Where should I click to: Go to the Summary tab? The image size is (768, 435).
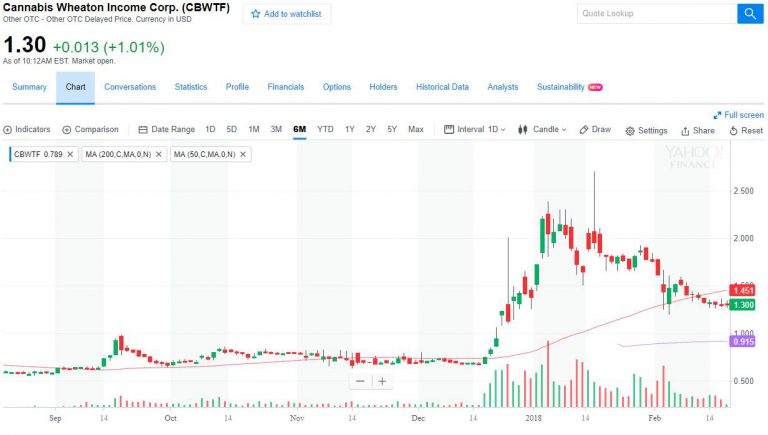pyautogui.click(x=29, y=87)
